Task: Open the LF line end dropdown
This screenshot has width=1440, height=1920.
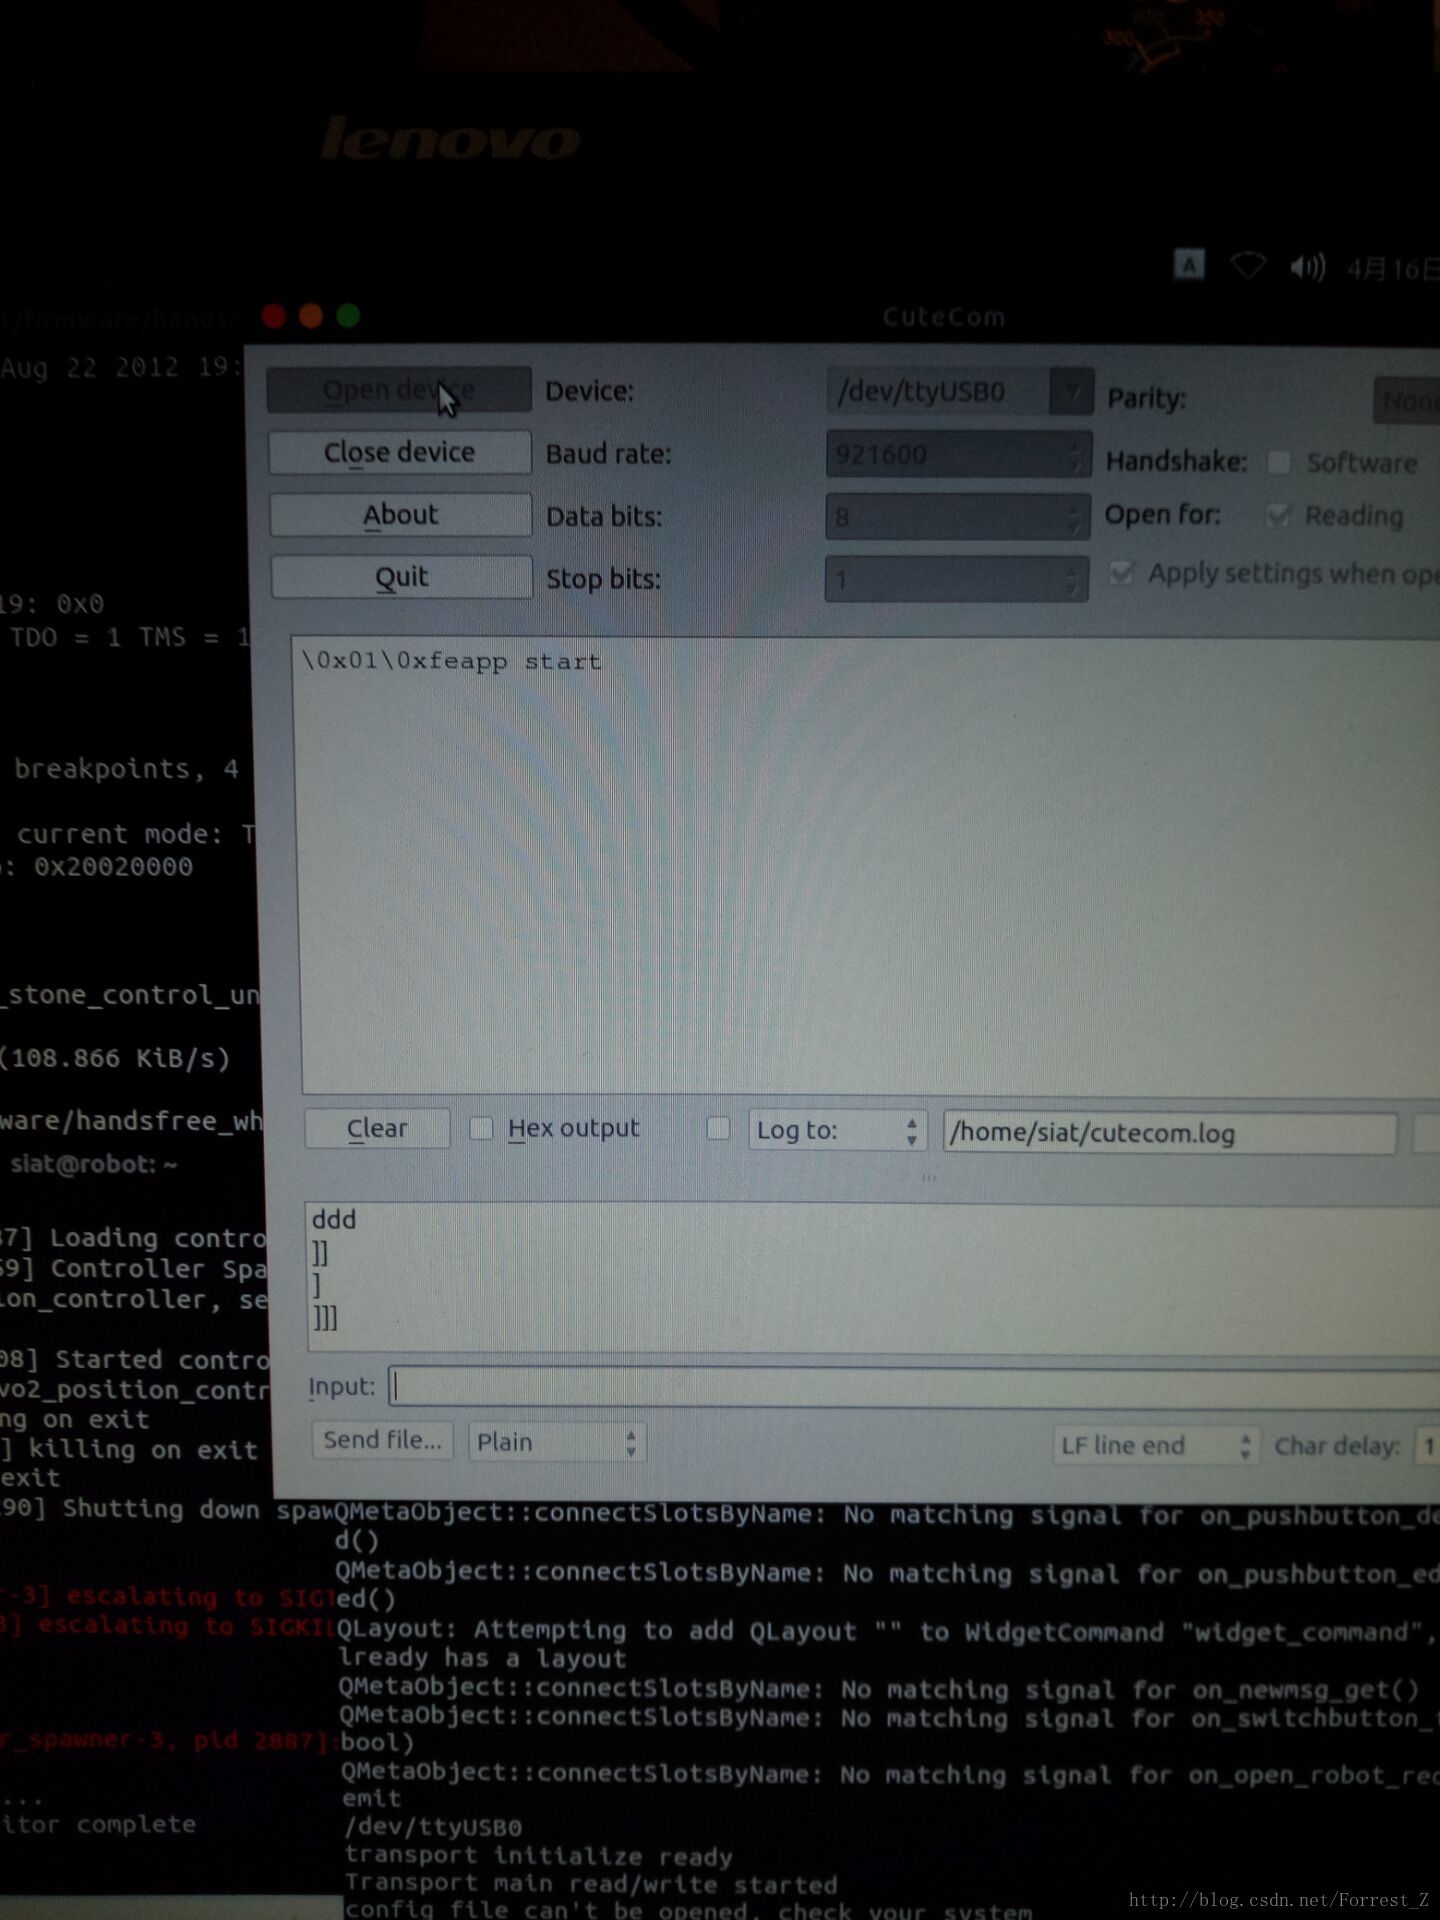Action: click(x=1156, y=1446)
